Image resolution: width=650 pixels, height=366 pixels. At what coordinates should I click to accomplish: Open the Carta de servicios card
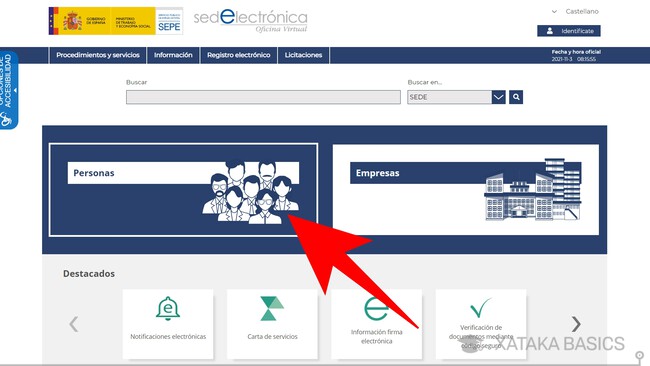pyautogui.click(x=272, y=324)
